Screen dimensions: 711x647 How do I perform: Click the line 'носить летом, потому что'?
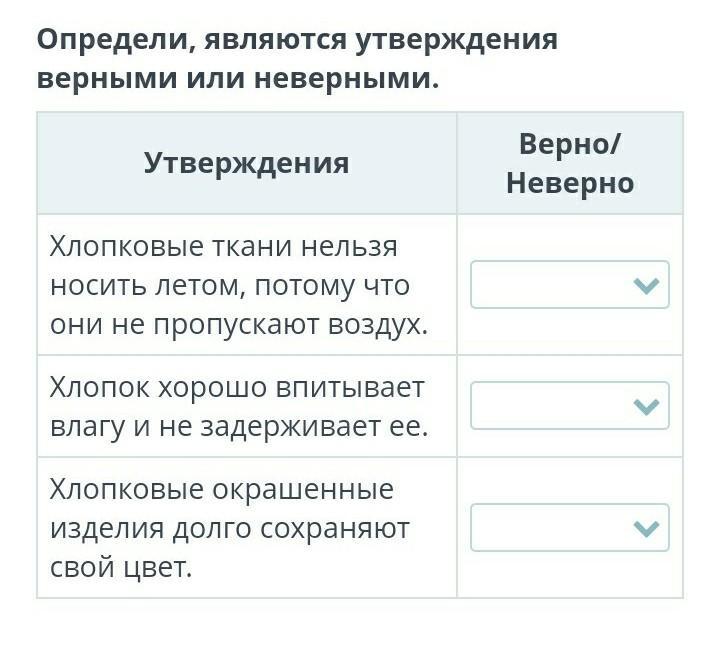tap(230, 286)
